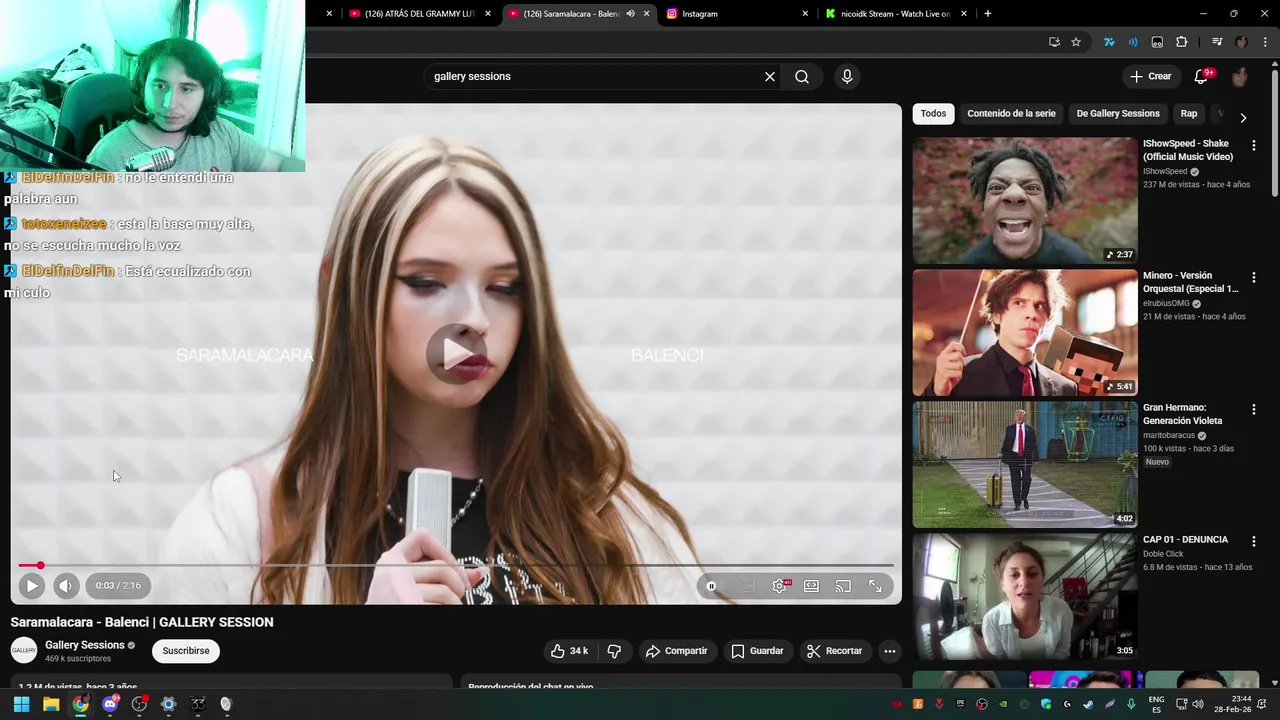Clip the video with Recortar
This screenshot has width=1280, height=720.
(x=834, y=651)
